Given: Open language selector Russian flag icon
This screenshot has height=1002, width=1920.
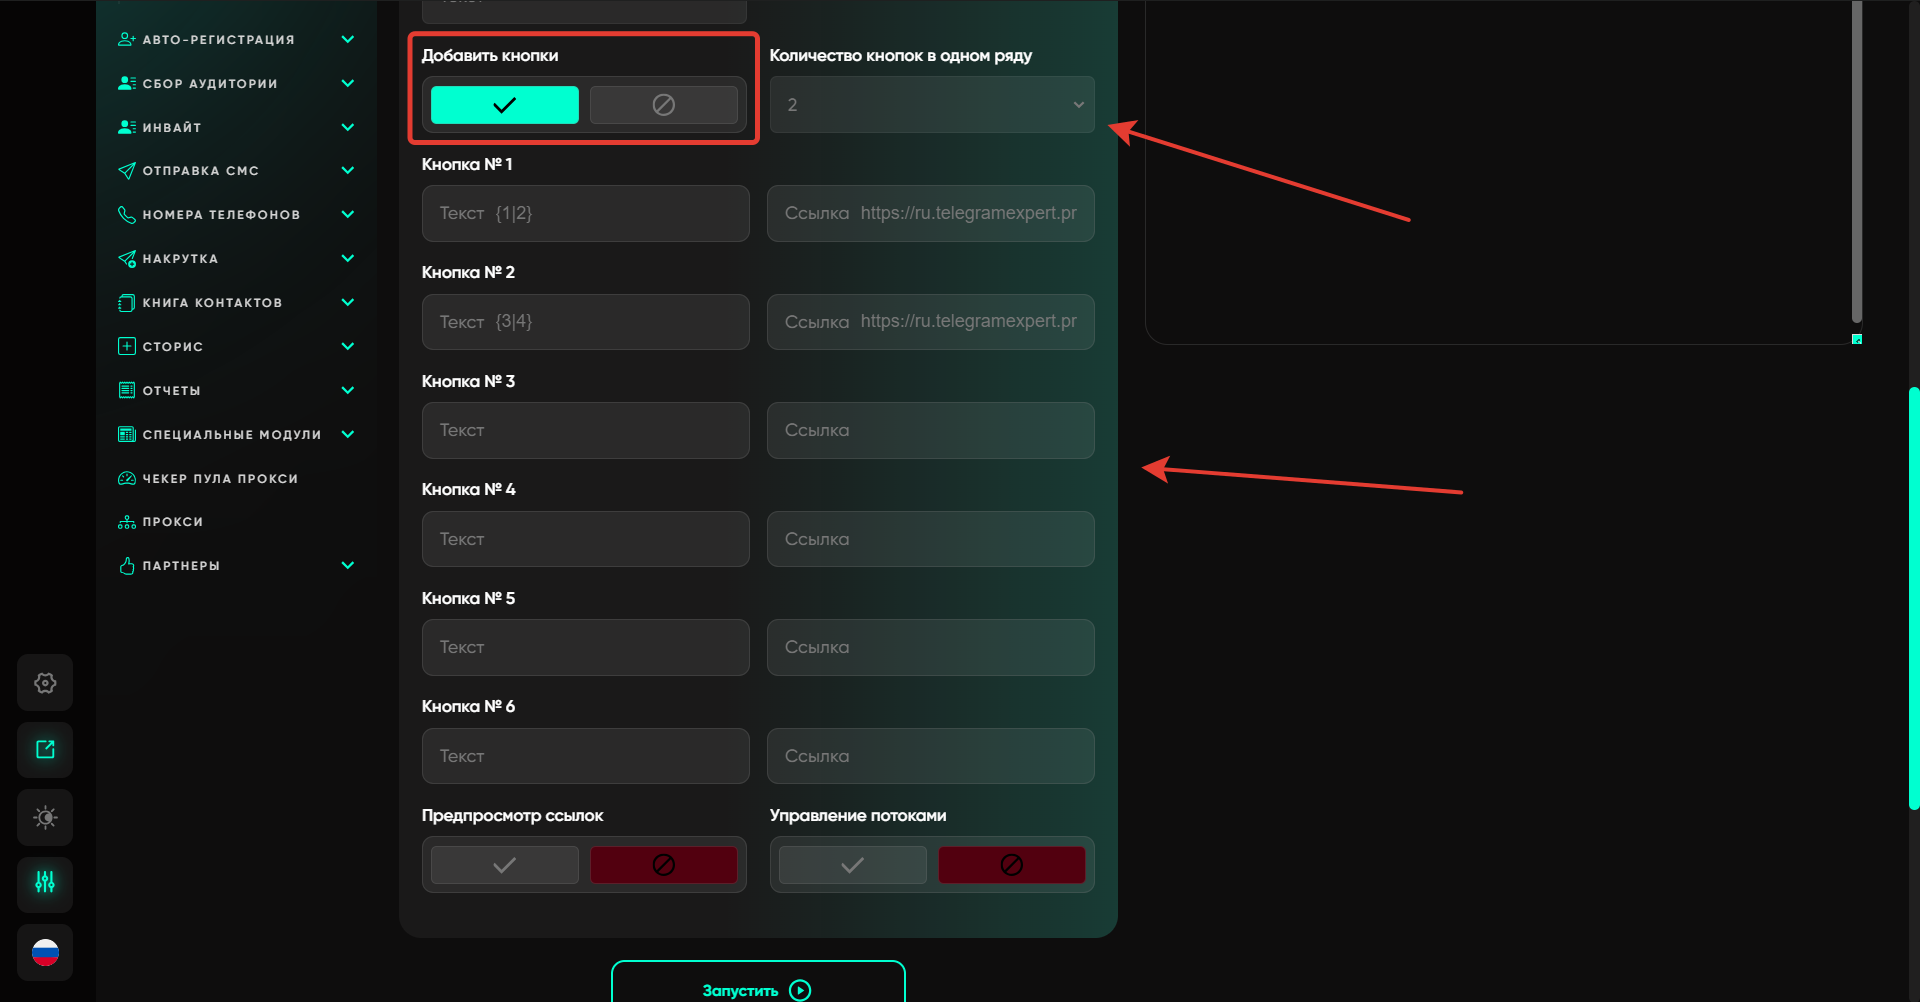Looking at the screenshot, I should (45, 953).
